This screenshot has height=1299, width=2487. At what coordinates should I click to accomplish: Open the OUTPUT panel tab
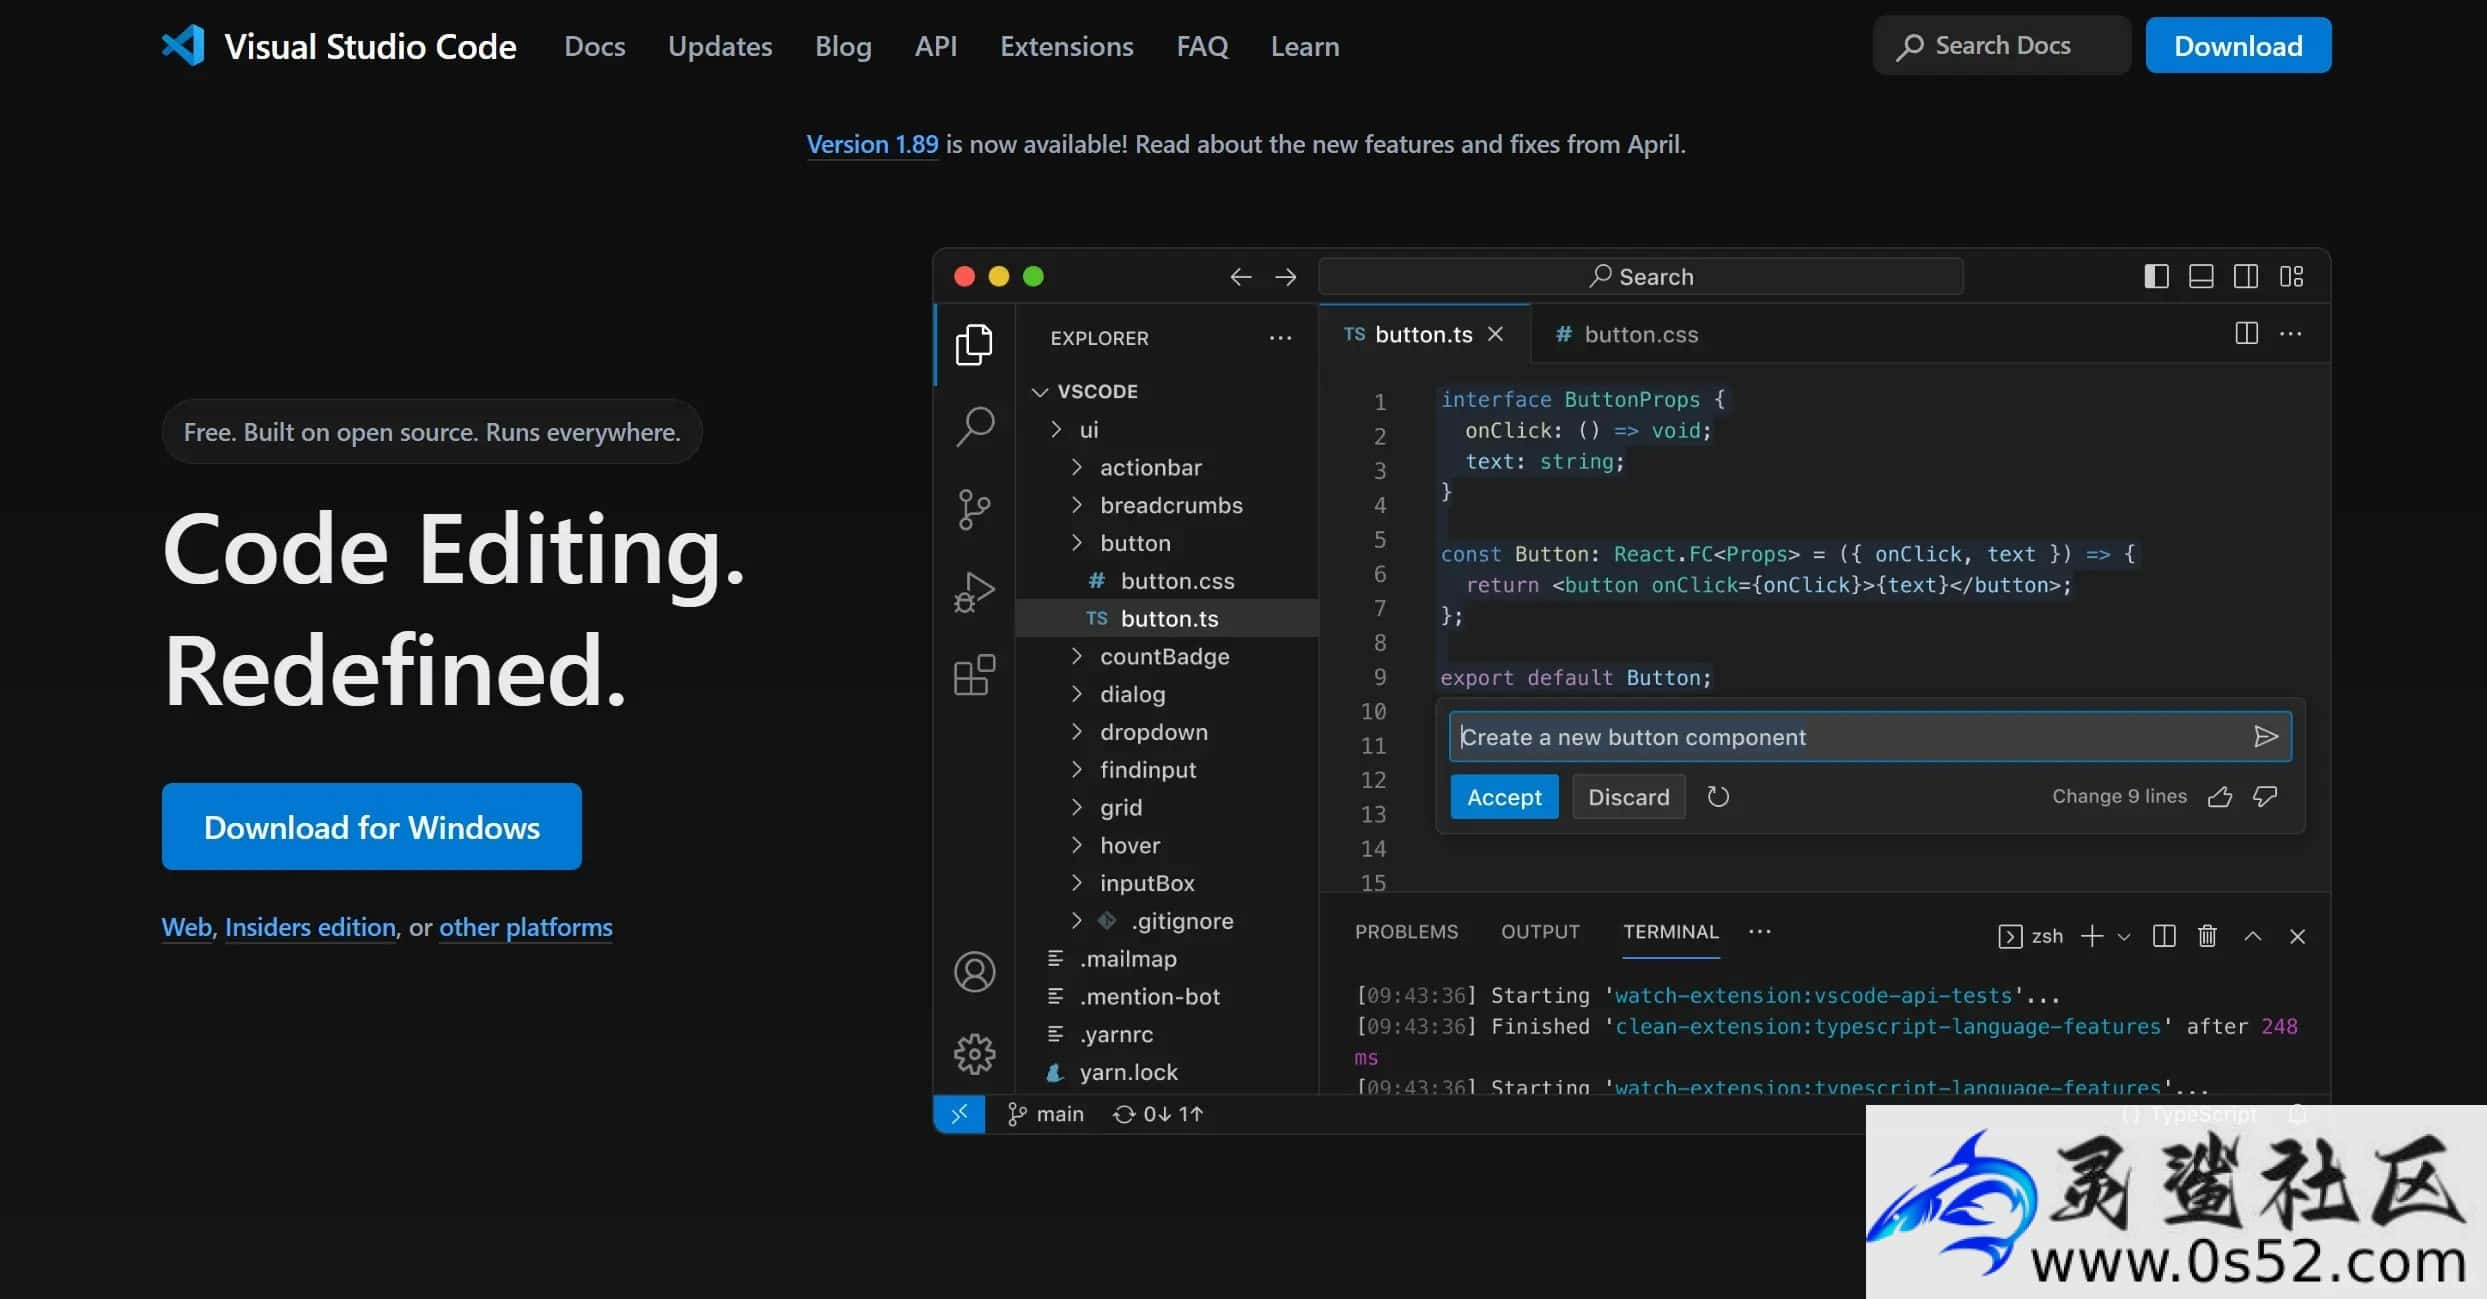1540,932
